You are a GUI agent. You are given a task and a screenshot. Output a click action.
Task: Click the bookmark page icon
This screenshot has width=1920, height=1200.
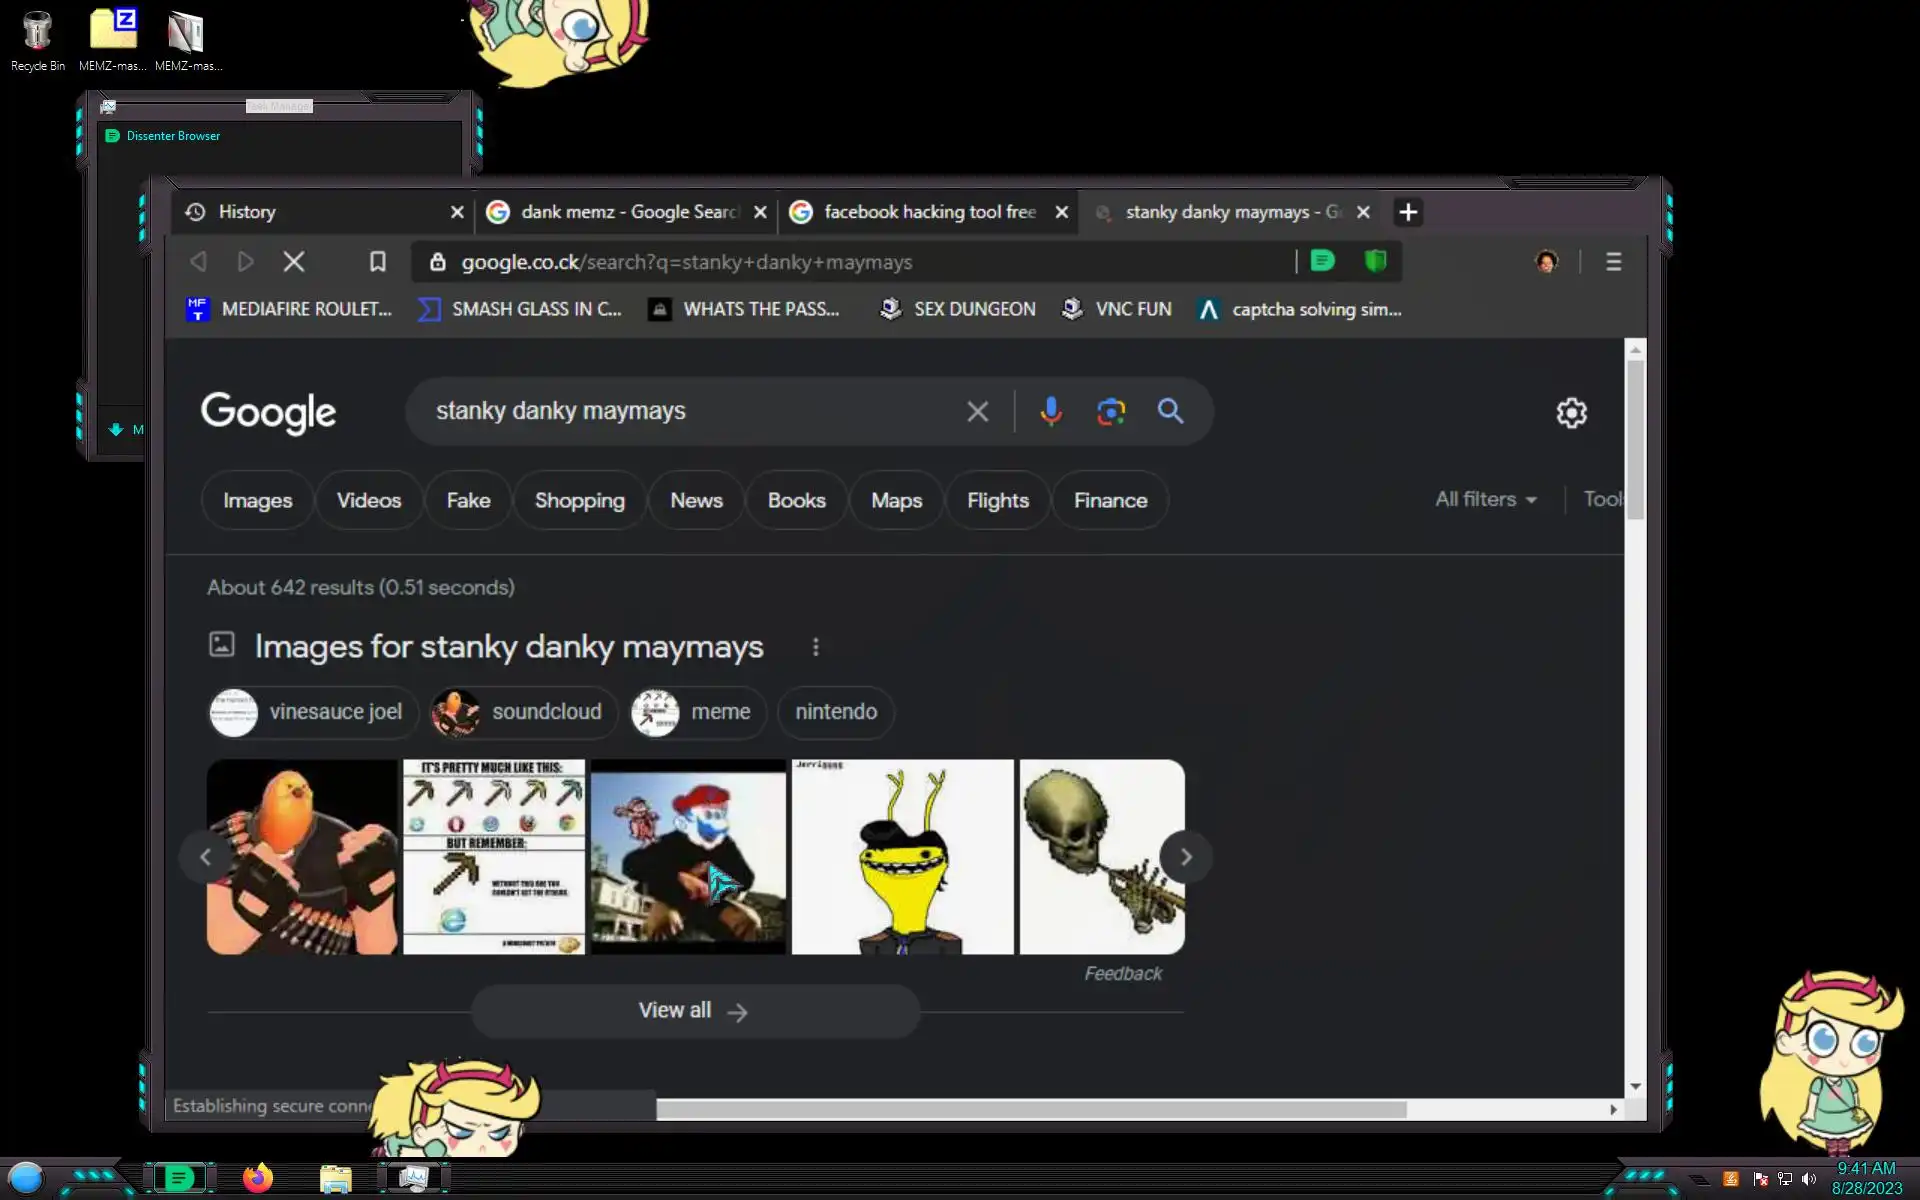(377, 262)
